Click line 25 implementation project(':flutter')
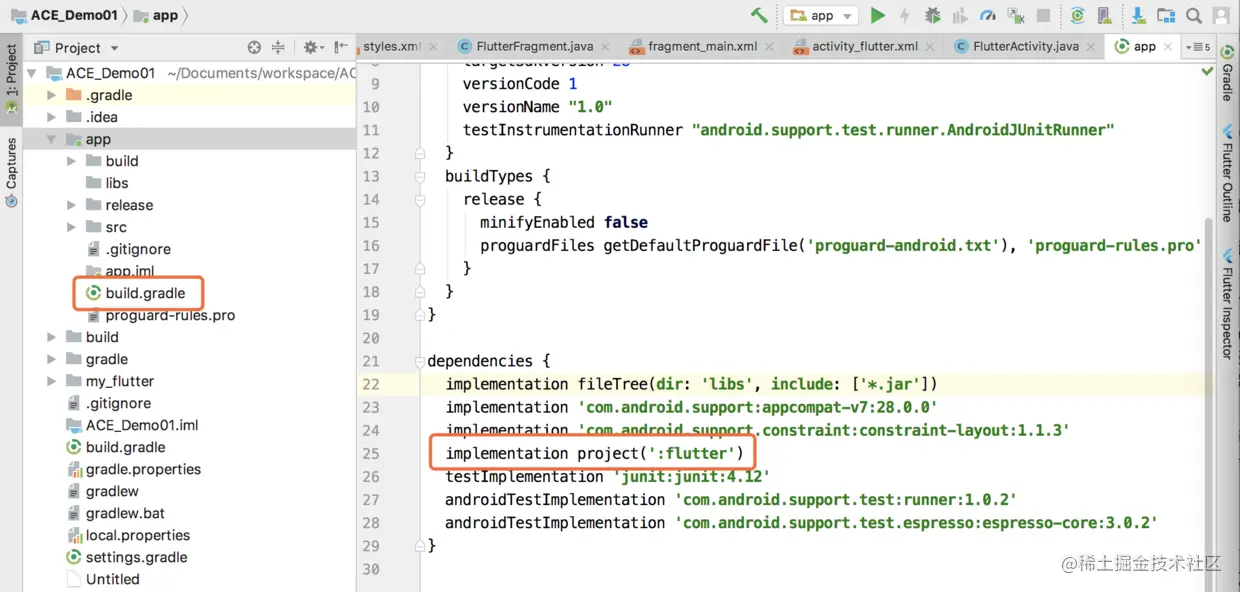This screenshot has height=592, width=1240. 595,454
